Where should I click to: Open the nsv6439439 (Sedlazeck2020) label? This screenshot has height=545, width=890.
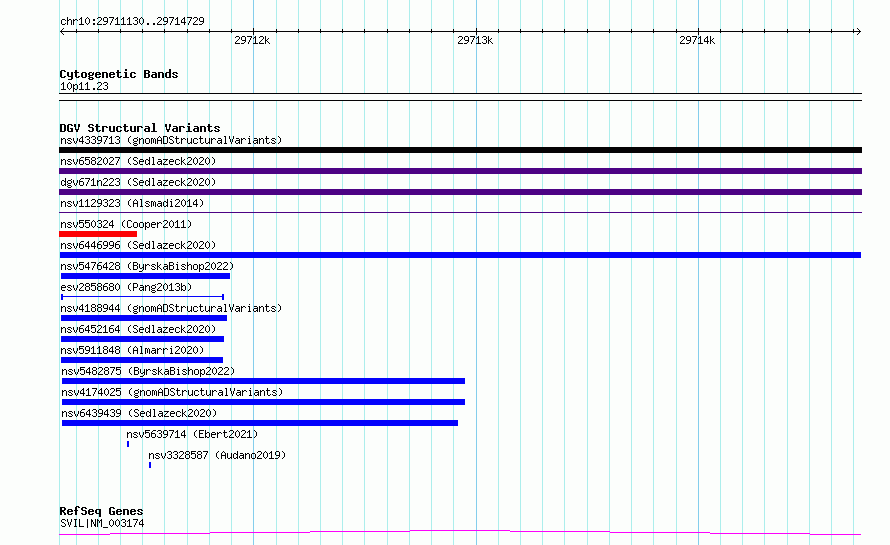point(139,413)
